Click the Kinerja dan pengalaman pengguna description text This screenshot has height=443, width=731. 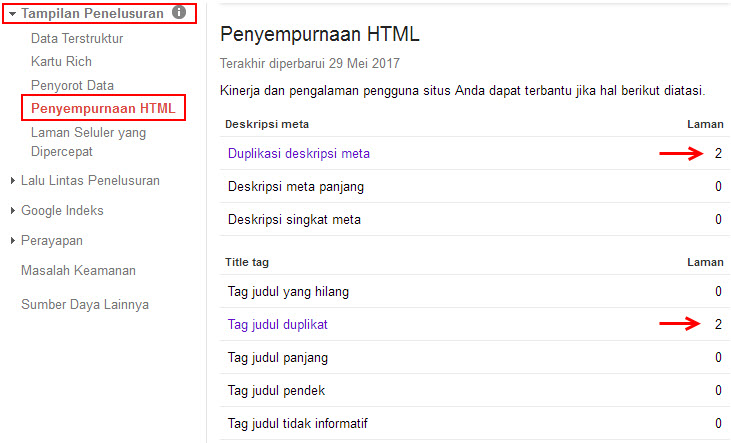[462, 90]
